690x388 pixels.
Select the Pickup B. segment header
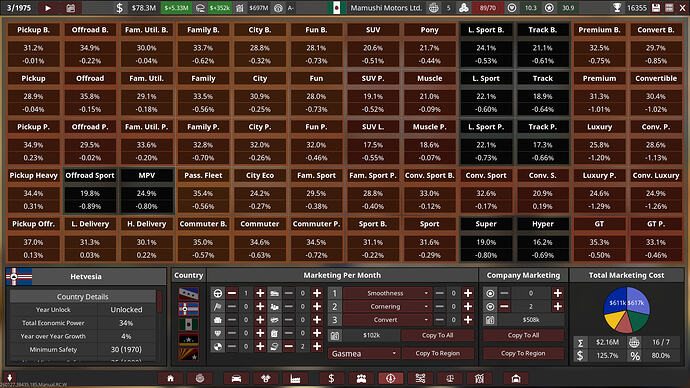pos(33,30)
